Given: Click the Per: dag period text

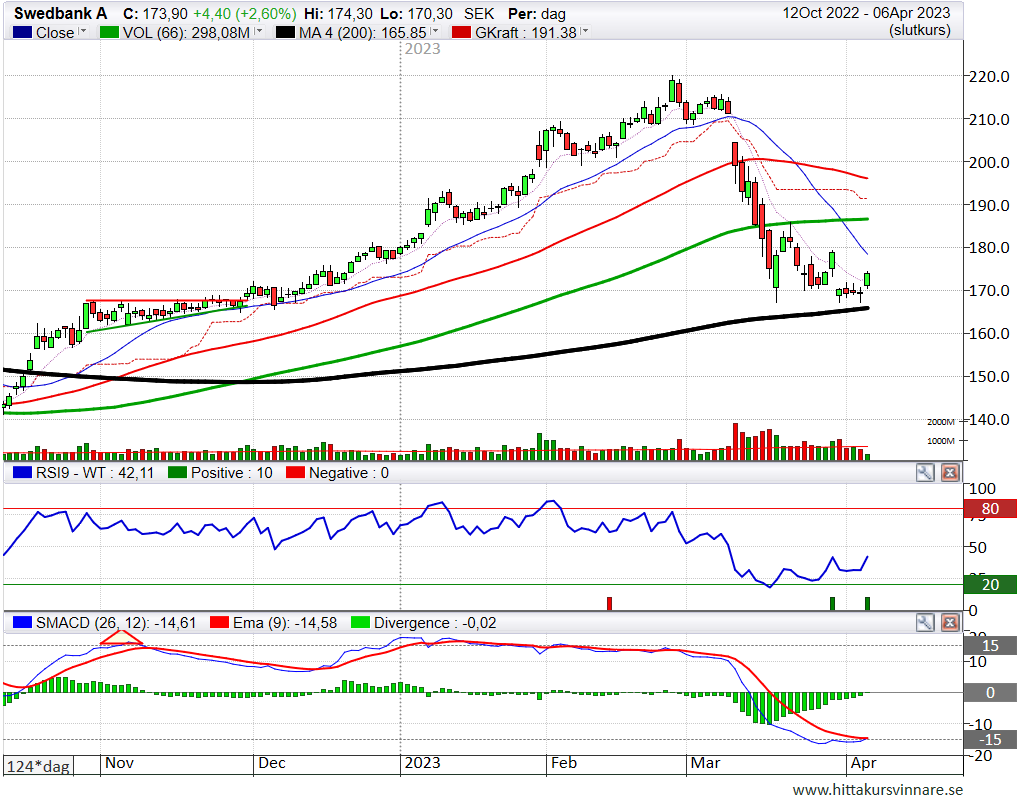Looking at the screenshot, I should (x=537, y=14).
